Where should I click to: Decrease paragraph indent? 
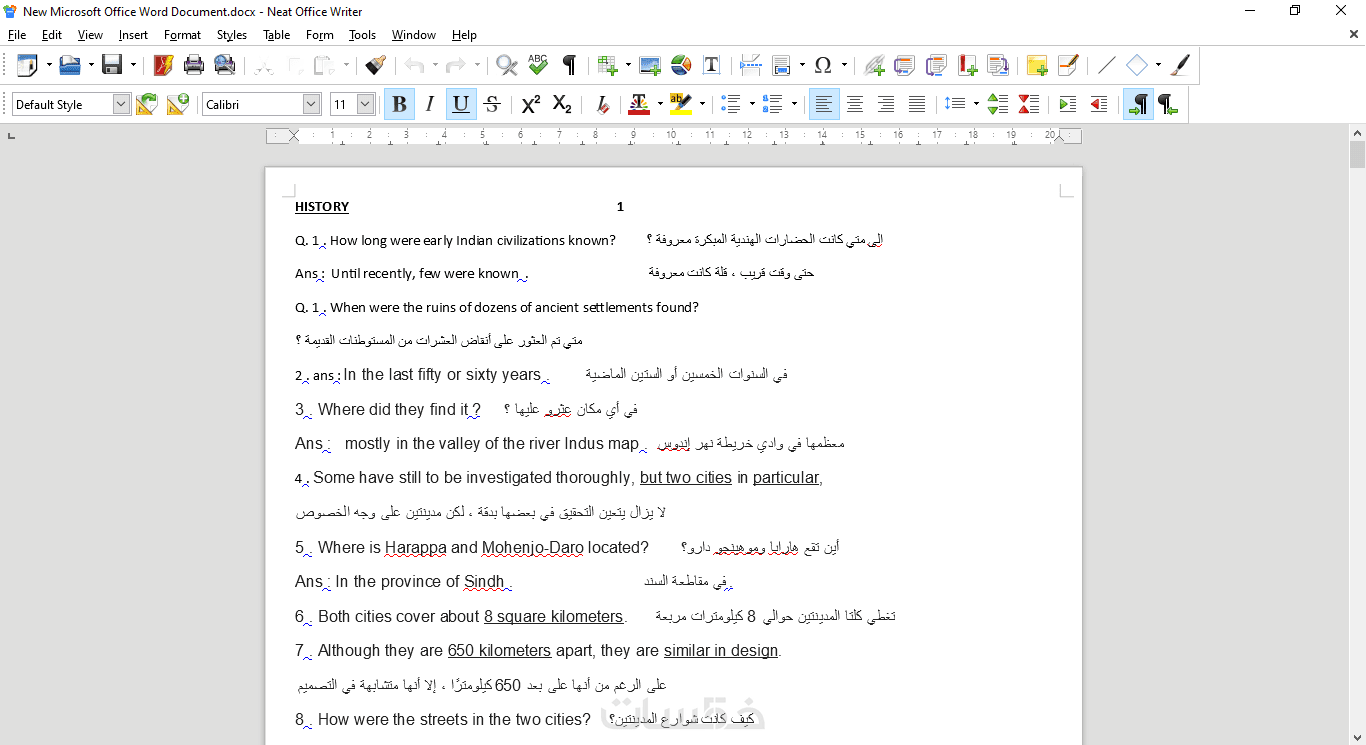click(1099, 104)
